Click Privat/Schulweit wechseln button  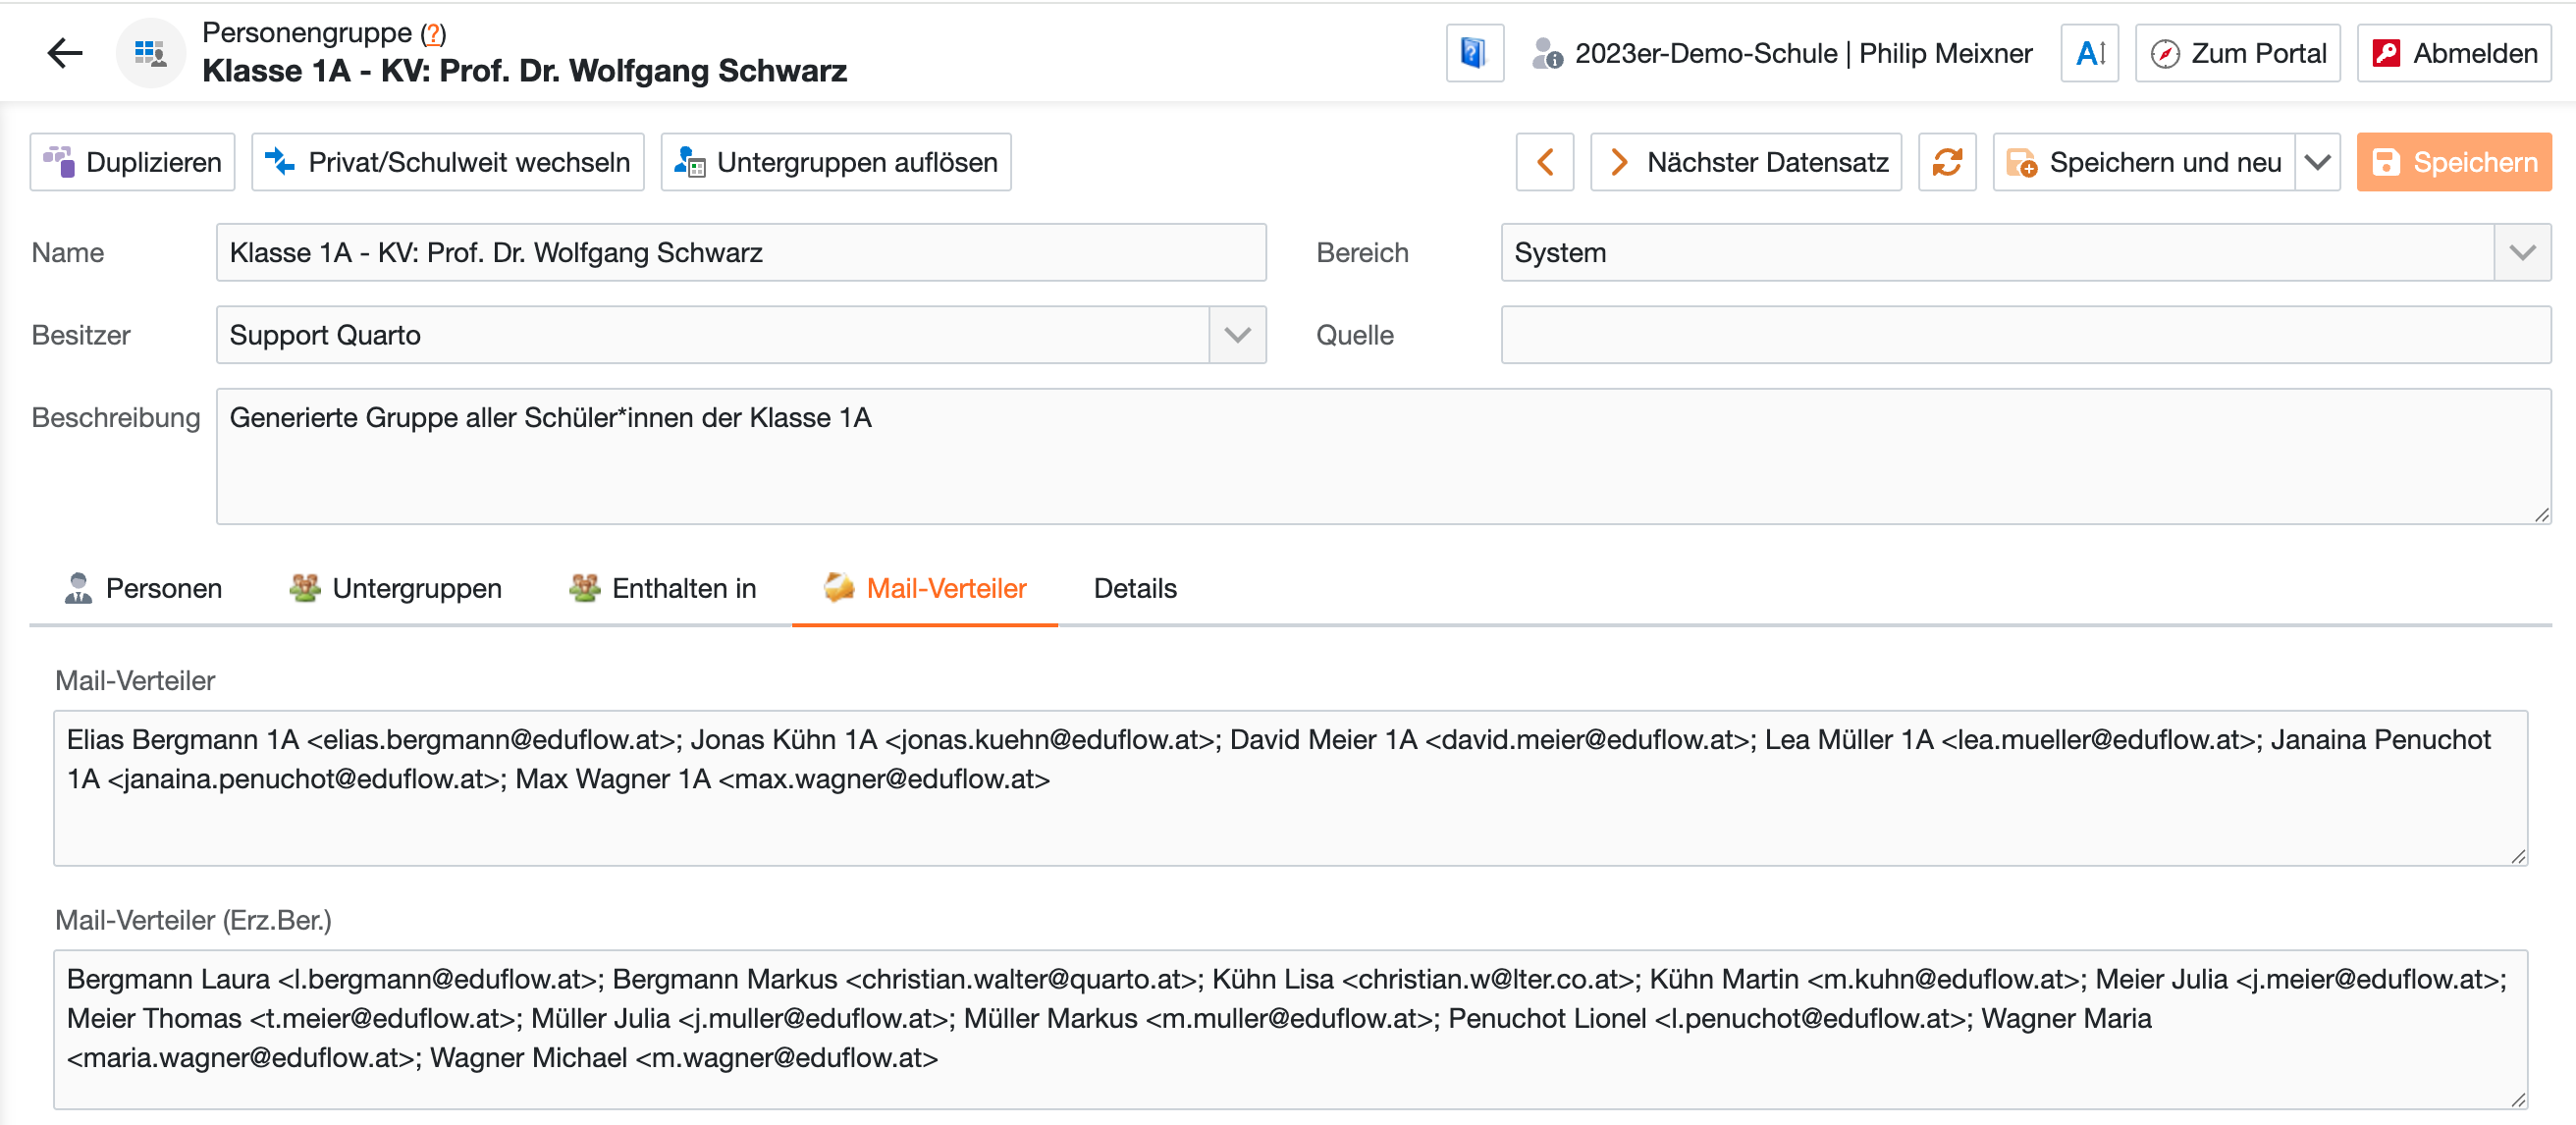point(447,162)
